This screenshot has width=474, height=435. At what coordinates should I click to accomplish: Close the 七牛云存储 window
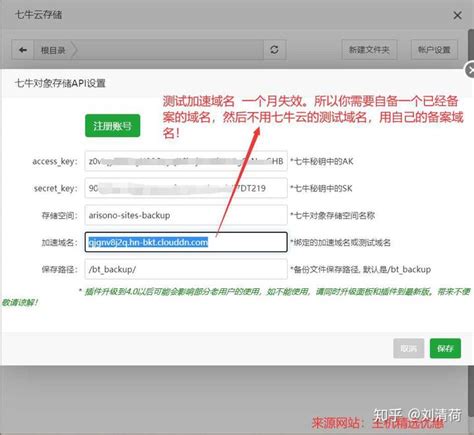(x=457, y=15)
